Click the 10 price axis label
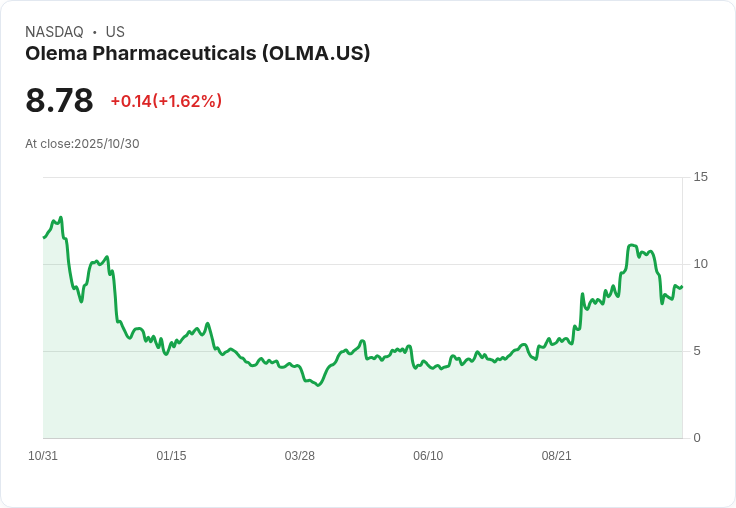The image size is (736, 508). pyautogui.click(x=700, y=264)
